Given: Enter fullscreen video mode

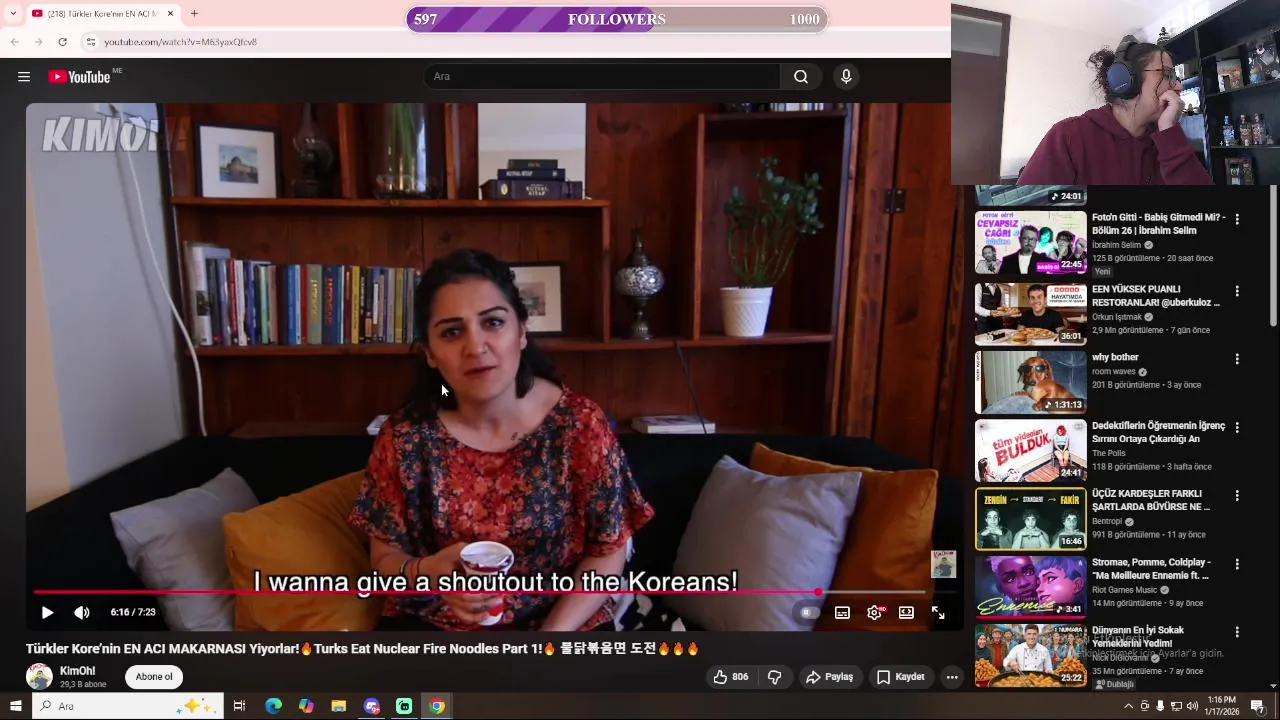Looking at the screenshot, I should tap(938, 613).
